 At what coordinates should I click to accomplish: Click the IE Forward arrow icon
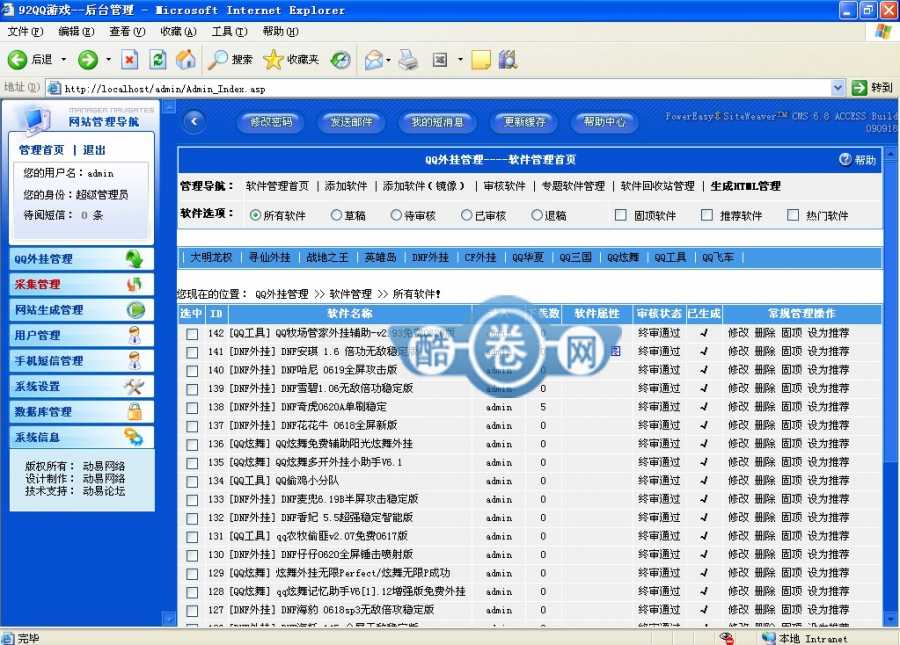(x=88, y=59)
